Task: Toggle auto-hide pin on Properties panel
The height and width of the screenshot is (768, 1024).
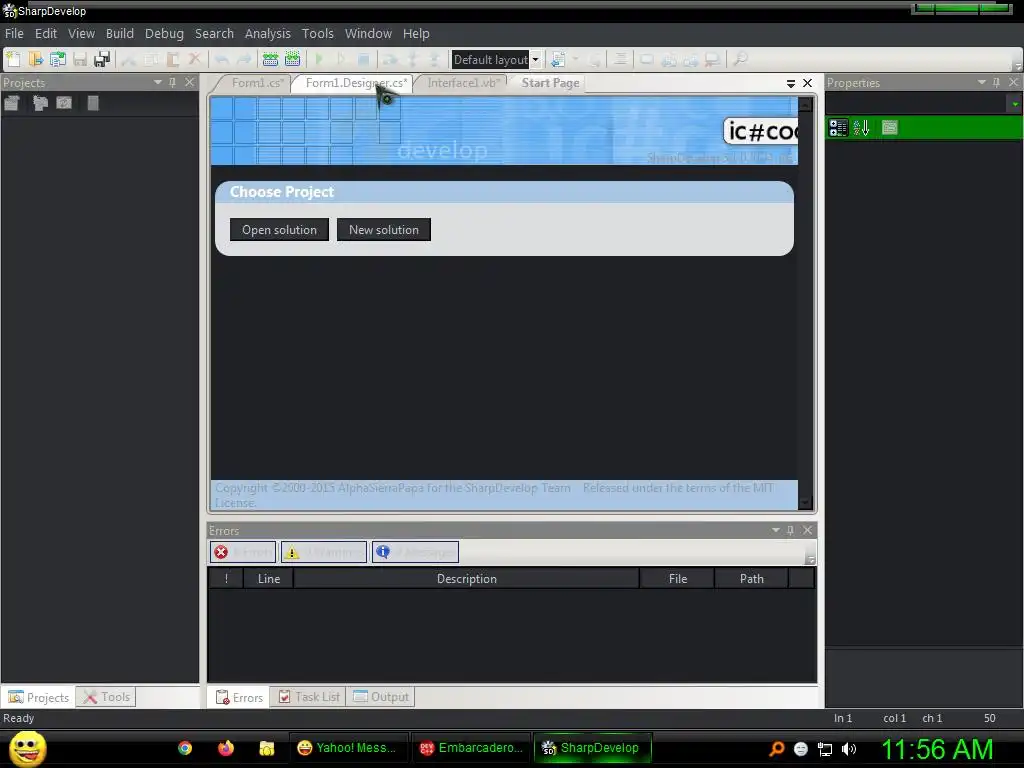Action: pos(996,82)
